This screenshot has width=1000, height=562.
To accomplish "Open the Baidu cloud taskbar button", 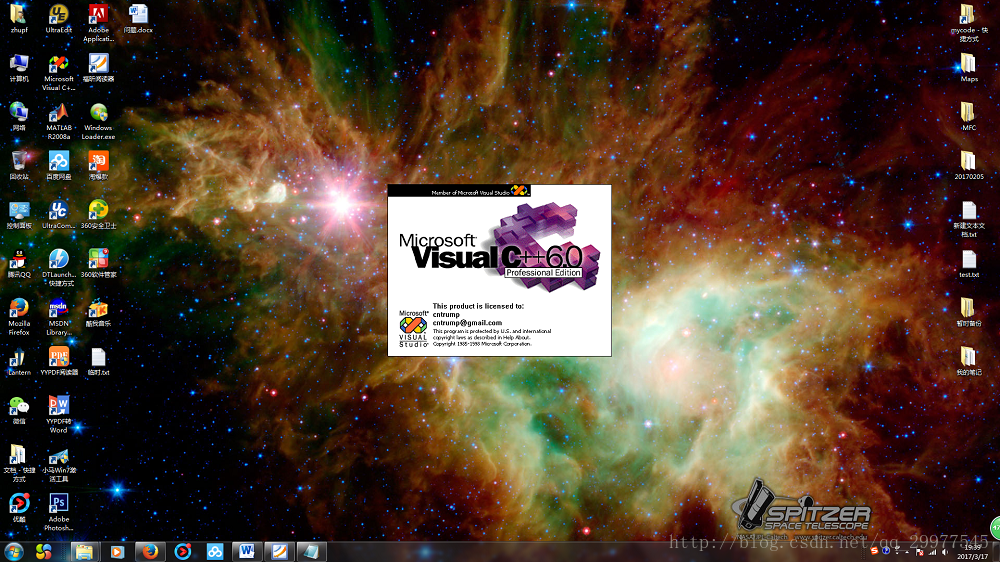I will [215, 551].
